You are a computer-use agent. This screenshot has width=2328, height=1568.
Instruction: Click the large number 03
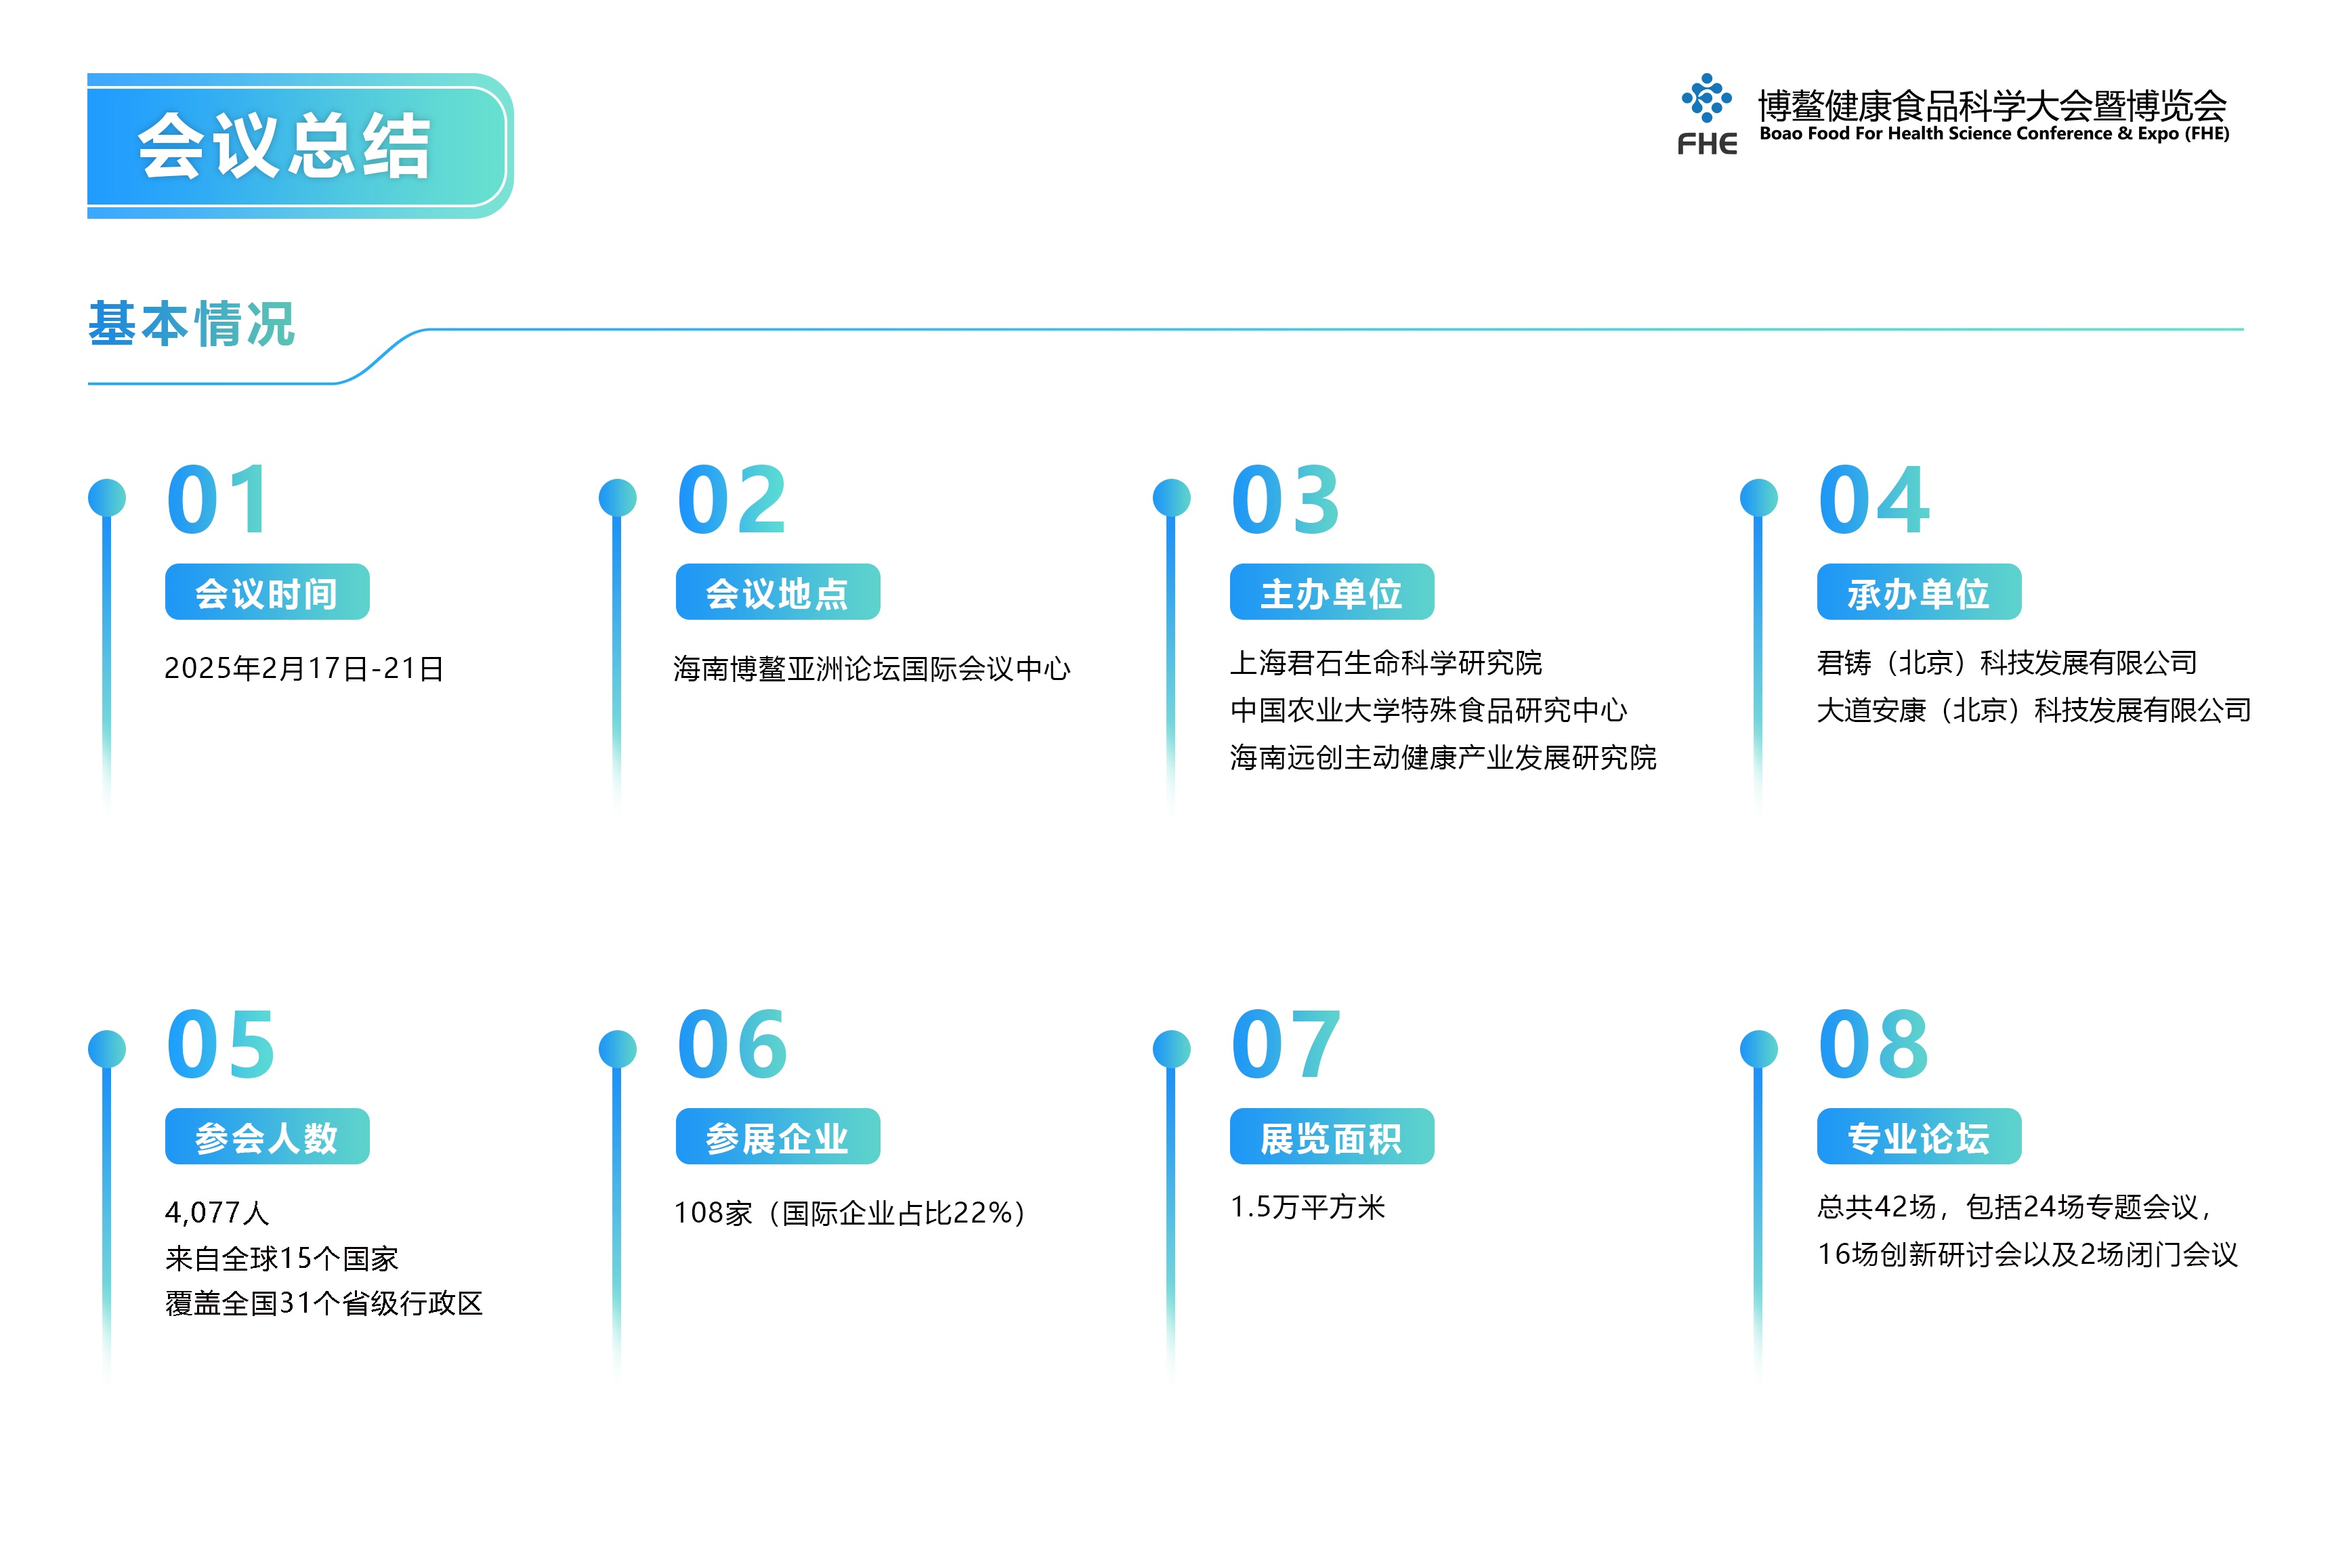tap(1285, 500)
